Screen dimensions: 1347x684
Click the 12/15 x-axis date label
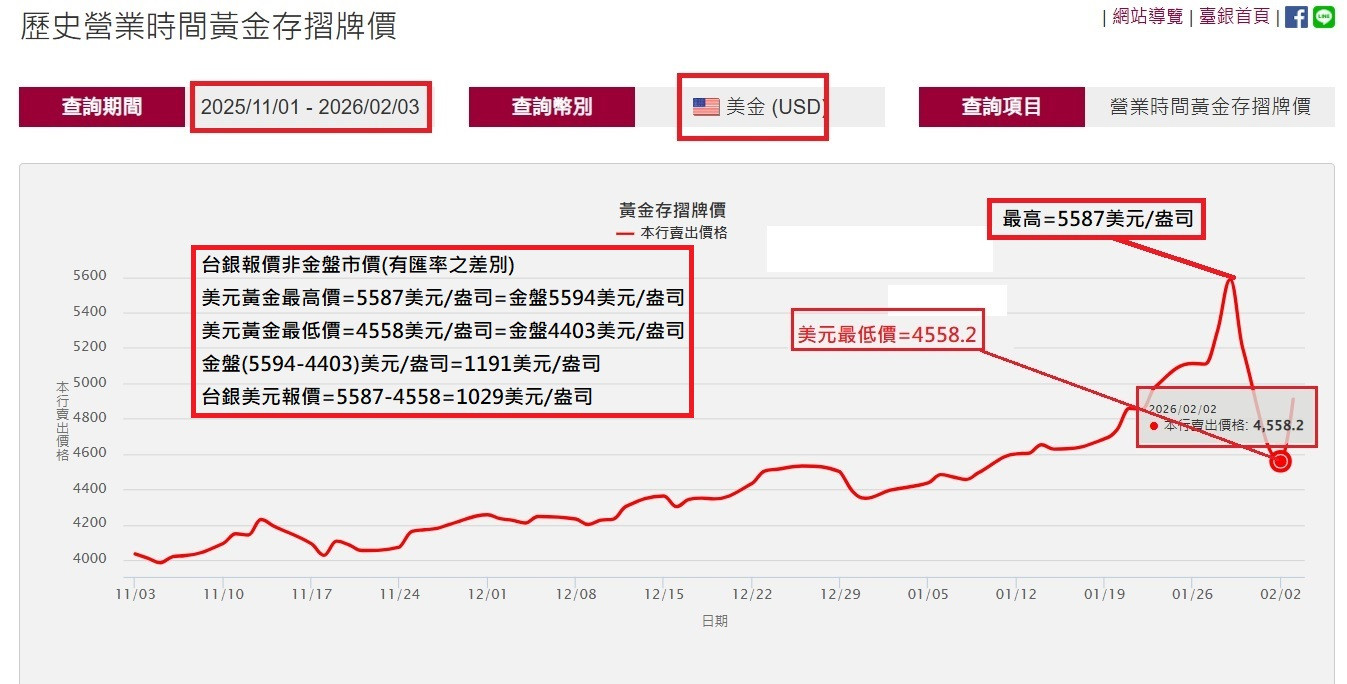664,594
